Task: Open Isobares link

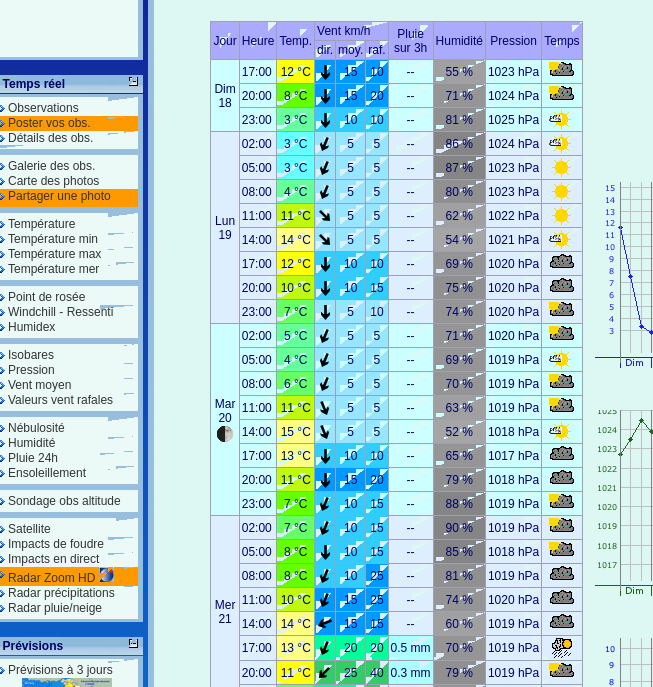Action: click(31, 354)
